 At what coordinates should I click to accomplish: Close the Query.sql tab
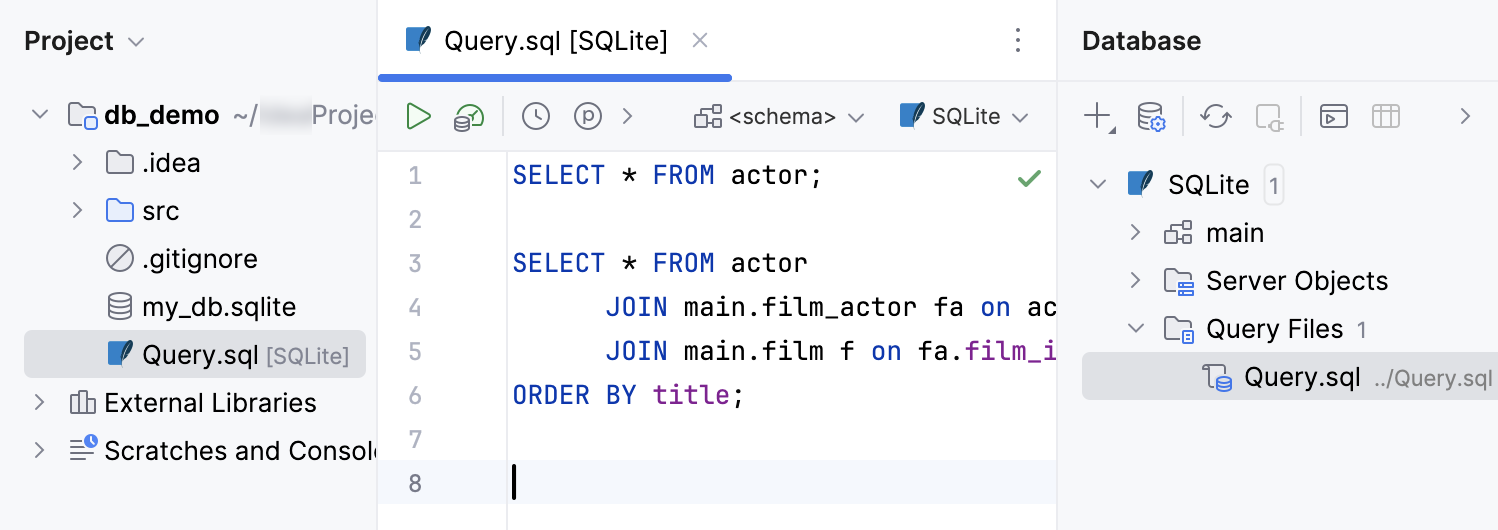[700, 41]
